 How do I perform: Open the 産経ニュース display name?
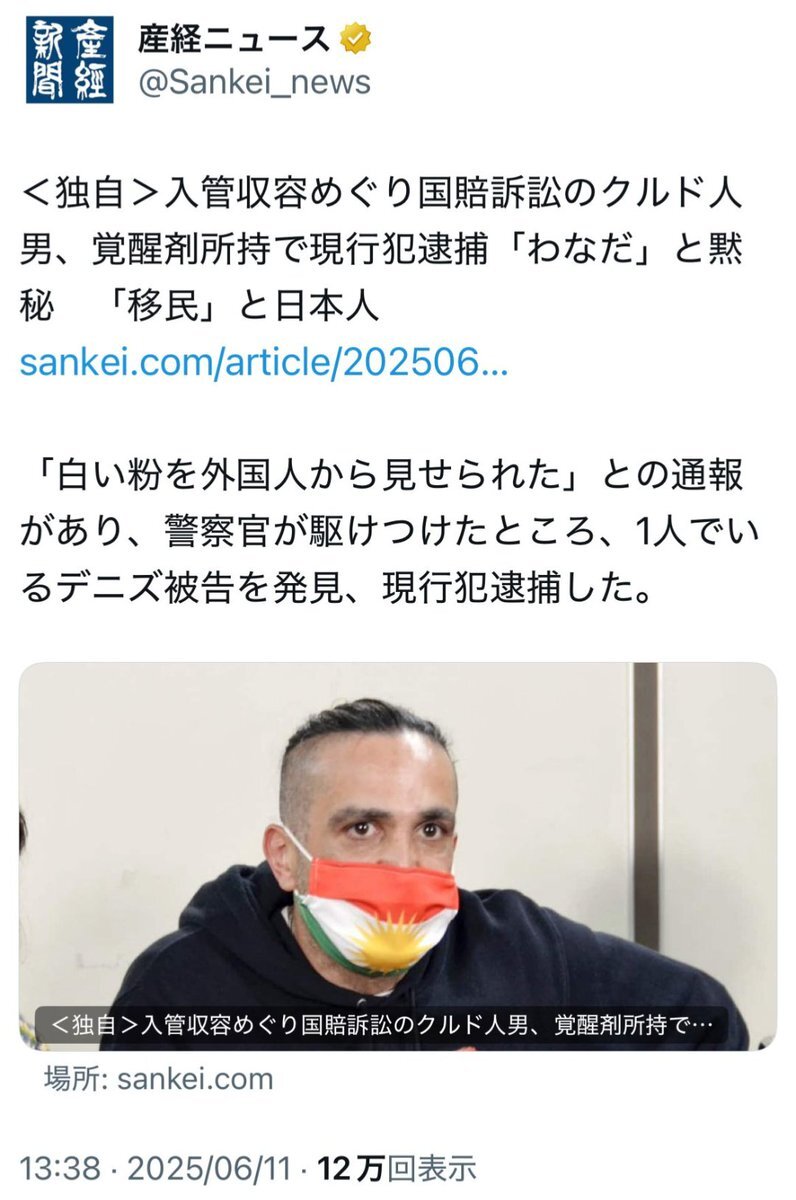234,39
